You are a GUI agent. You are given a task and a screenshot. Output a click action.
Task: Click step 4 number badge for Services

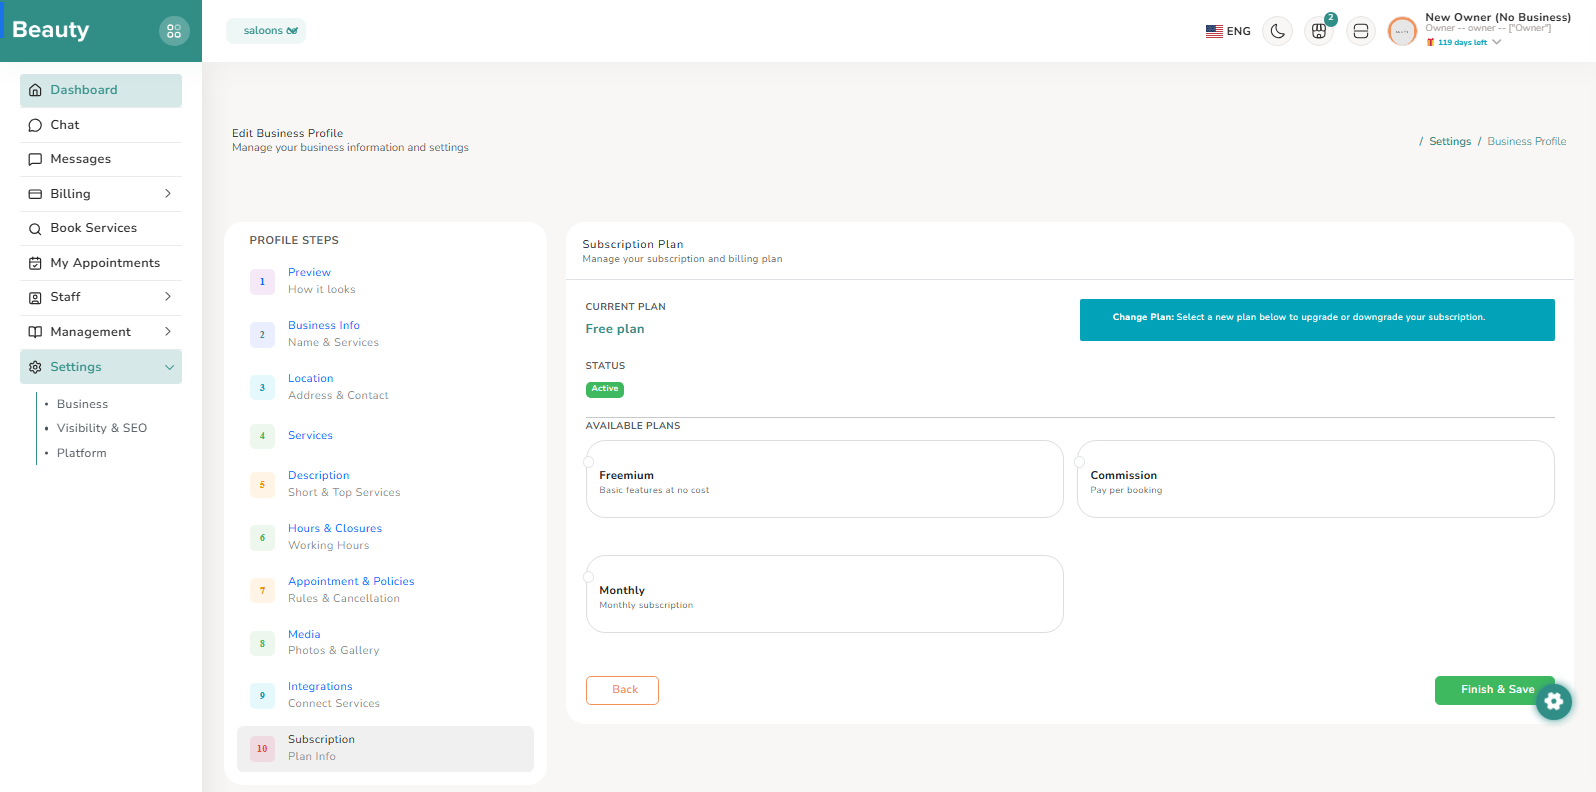(x=262, y=436)
